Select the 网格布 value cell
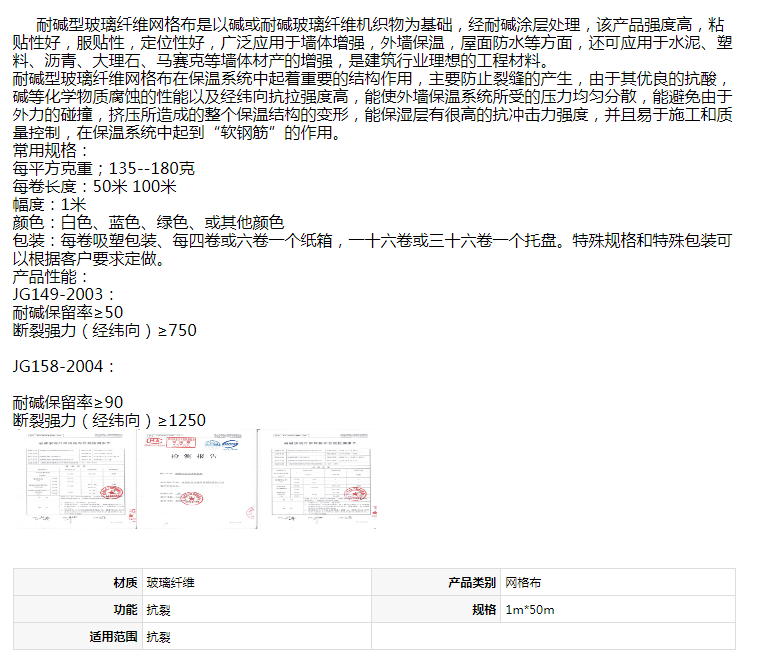 click(x=523, y=582)
